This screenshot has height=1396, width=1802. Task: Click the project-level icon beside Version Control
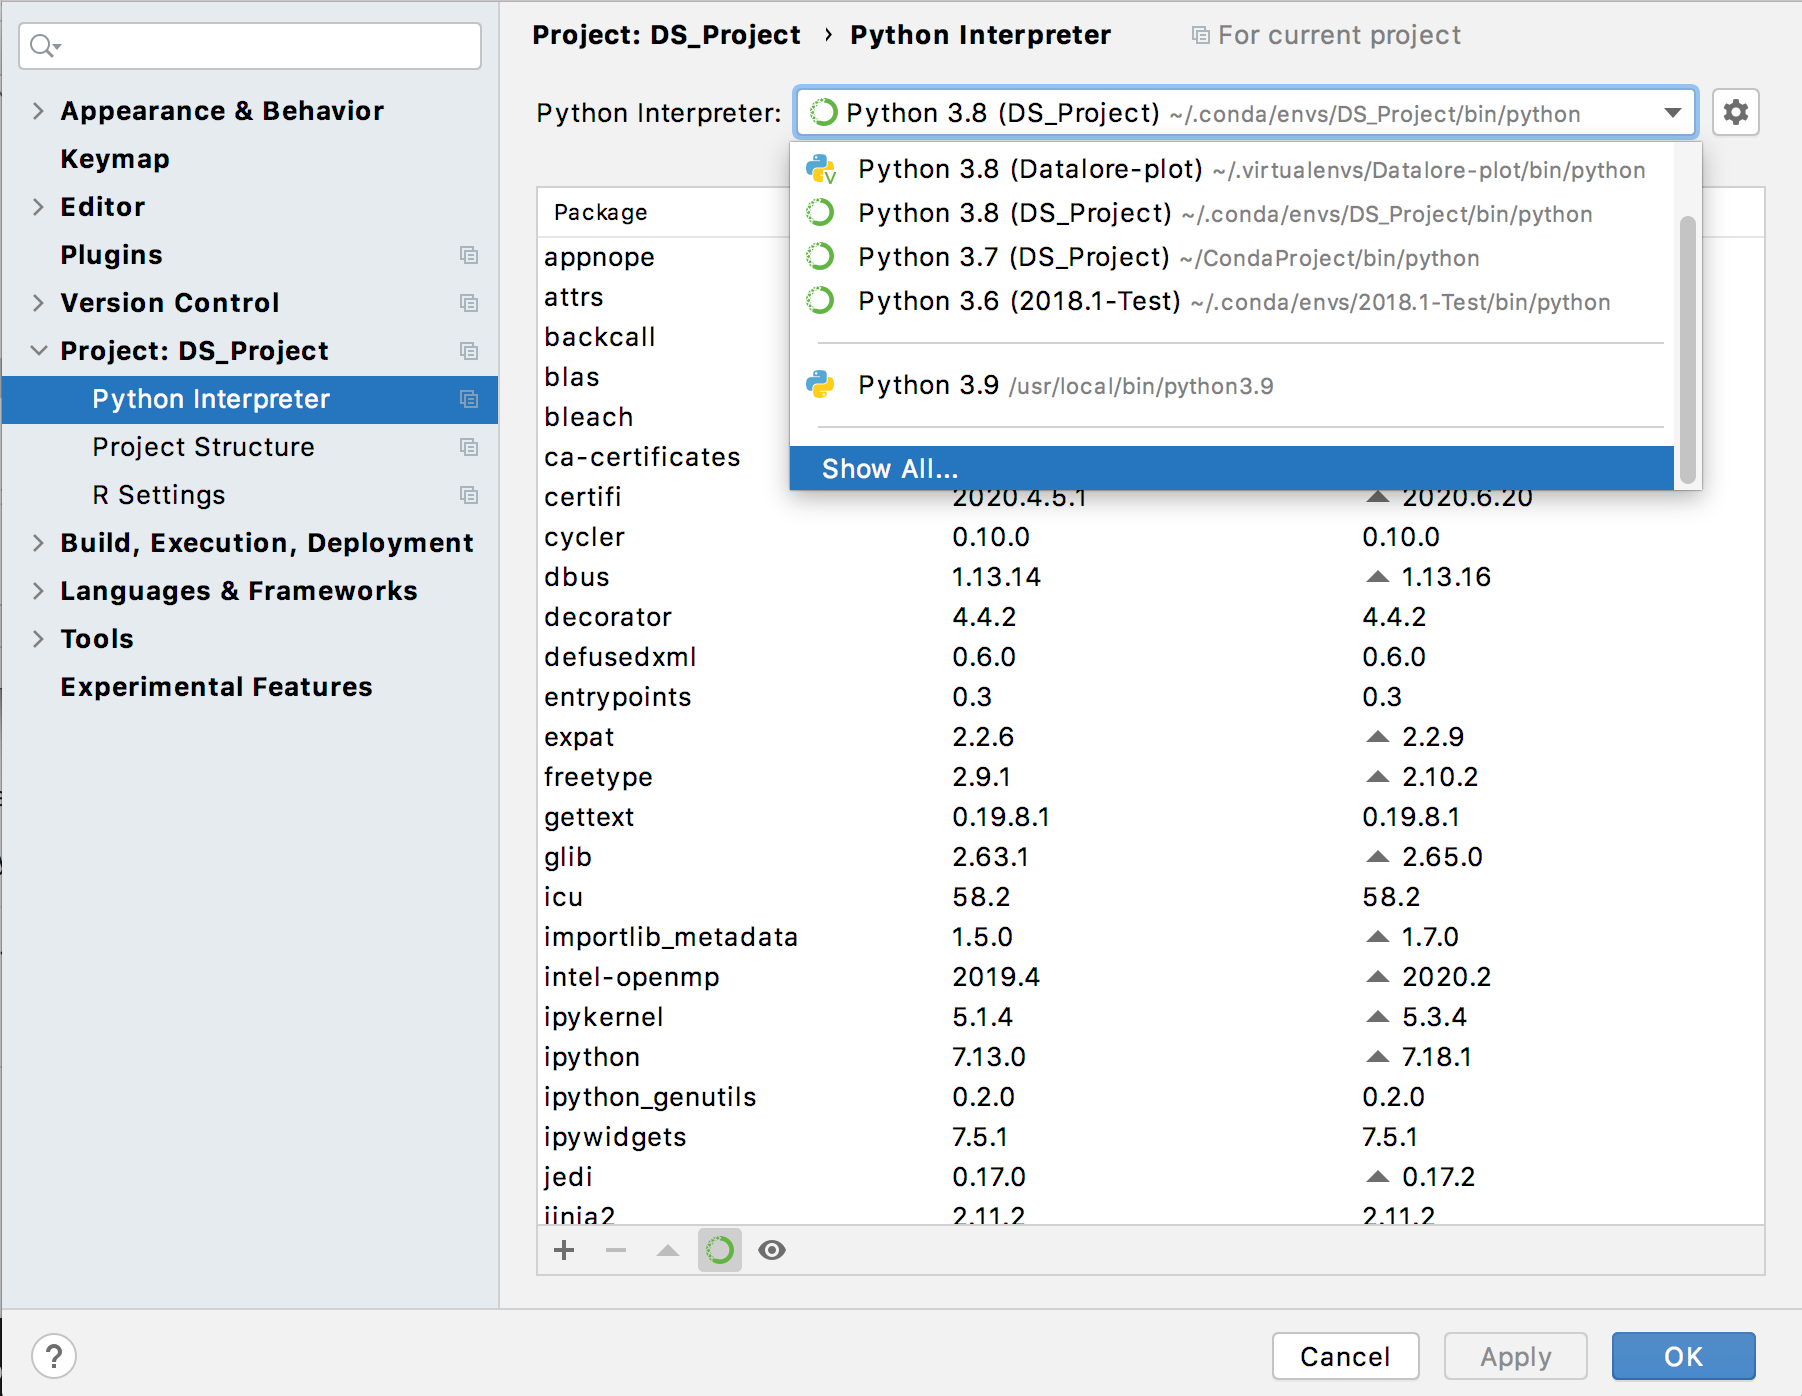[468, 303]
